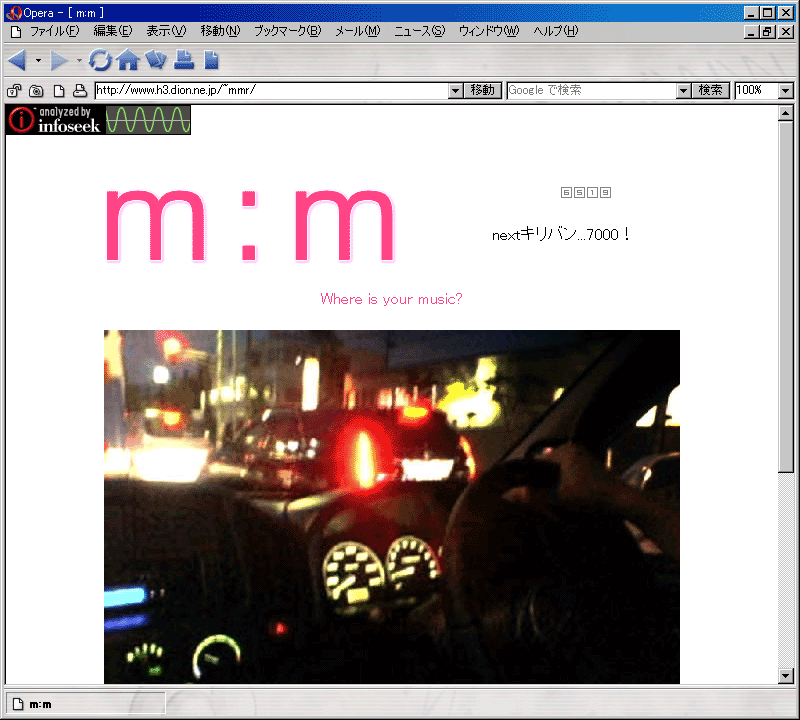Select the m:m page tab in the page bar
This screenshot has width=800, height=720.
click(86, 704)
